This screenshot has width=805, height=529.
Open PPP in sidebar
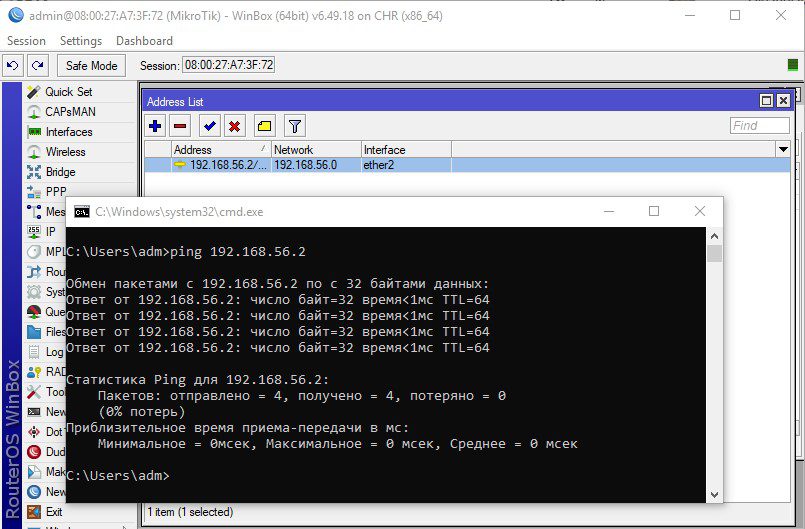[55, 192]
